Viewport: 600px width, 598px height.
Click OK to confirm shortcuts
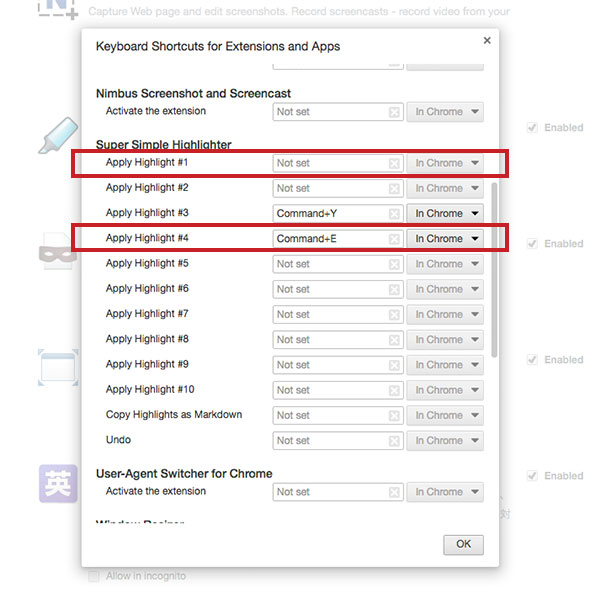click(463, 544)
